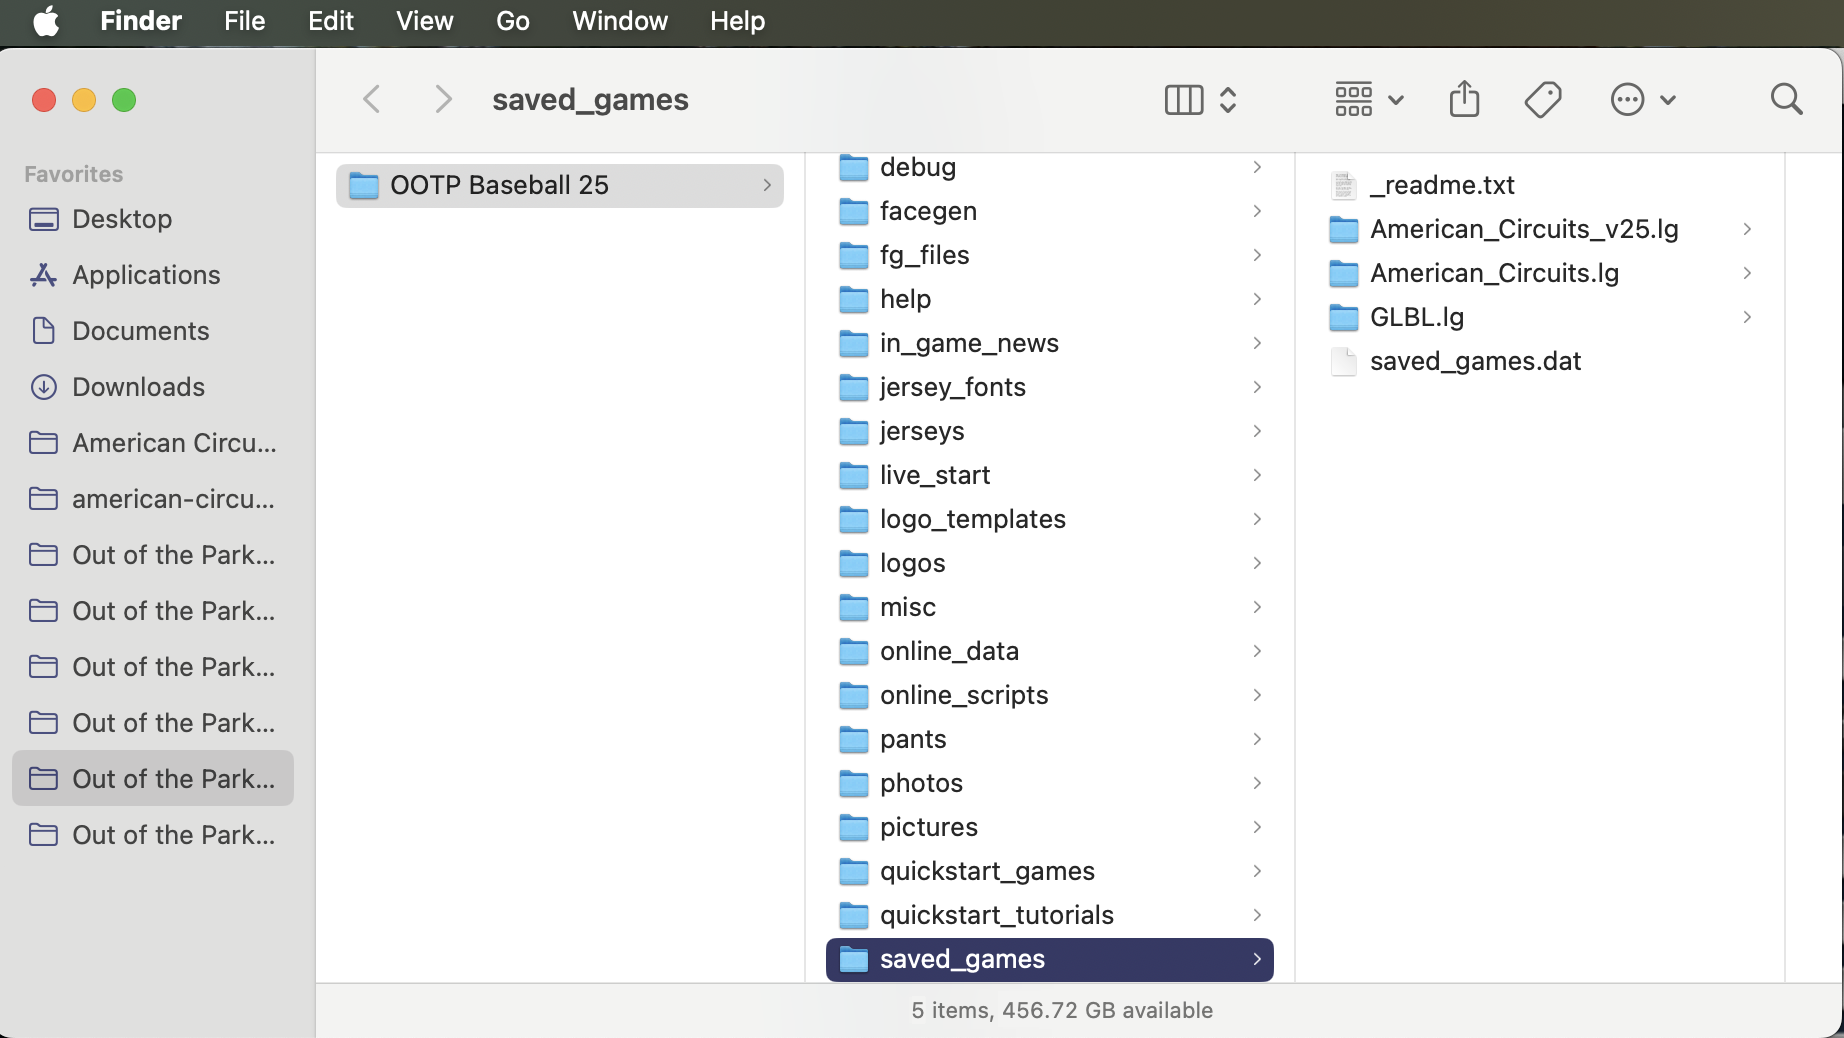Viewport: 1844px width, 1038px height.
Task: Select american-circu... sidebar folder
Action: 153,499
